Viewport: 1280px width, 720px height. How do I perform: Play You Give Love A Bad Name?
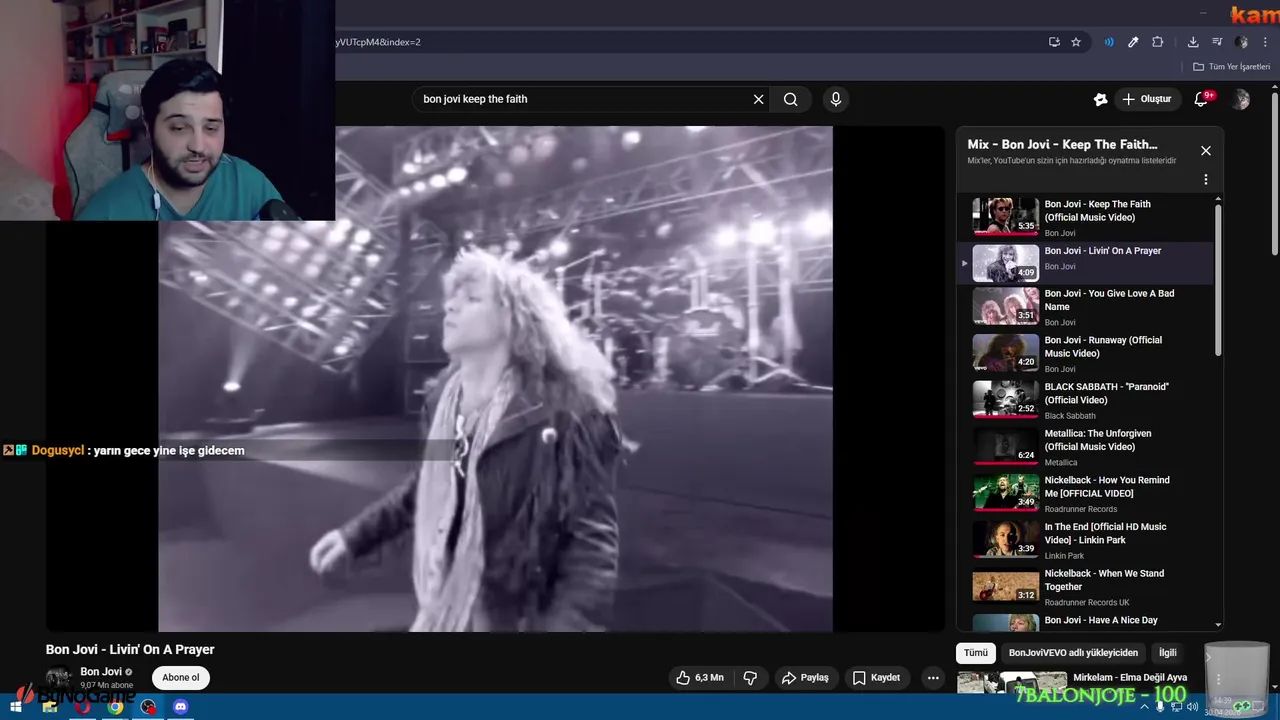1085,307
